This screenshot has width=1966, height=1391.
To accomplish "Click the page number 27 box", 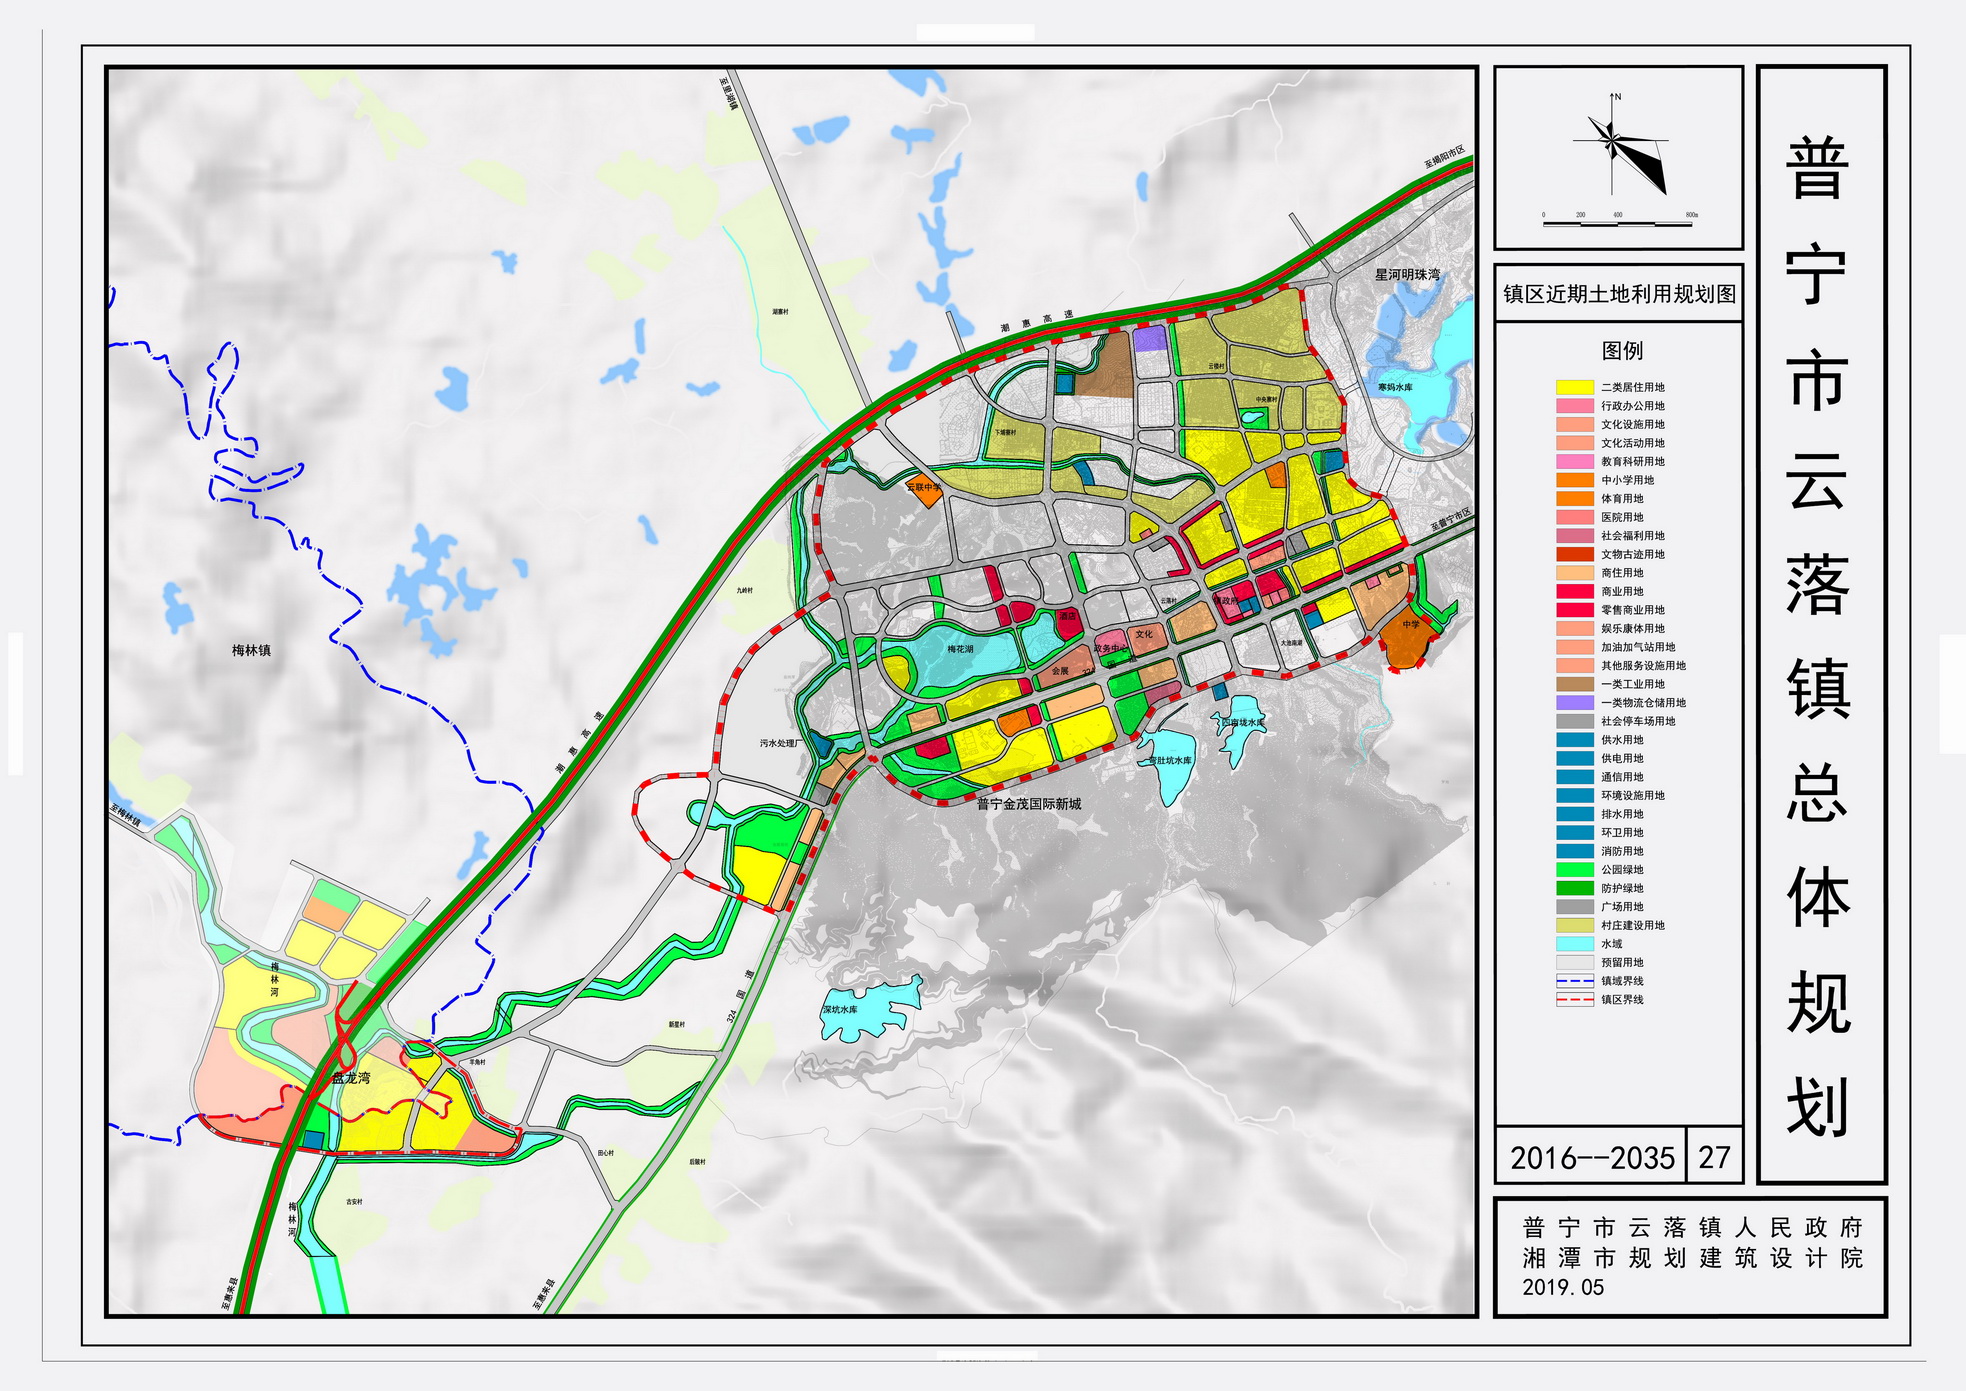I will [x=1713, y=1157].
